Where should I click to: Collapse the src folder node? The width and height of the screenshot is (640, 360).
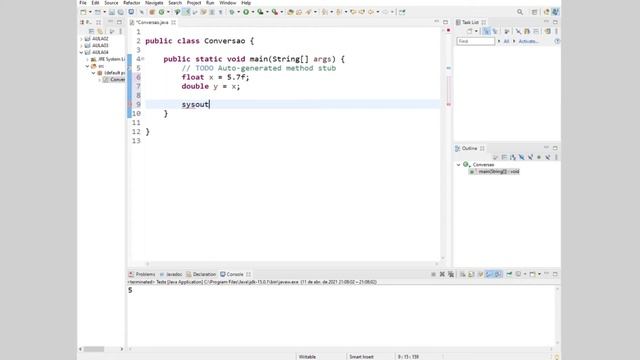(87, 66)
